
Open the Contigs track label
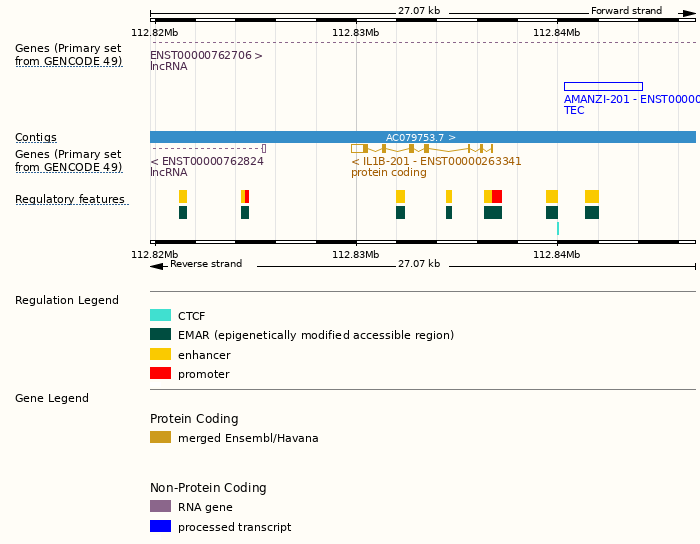[36, 138]
